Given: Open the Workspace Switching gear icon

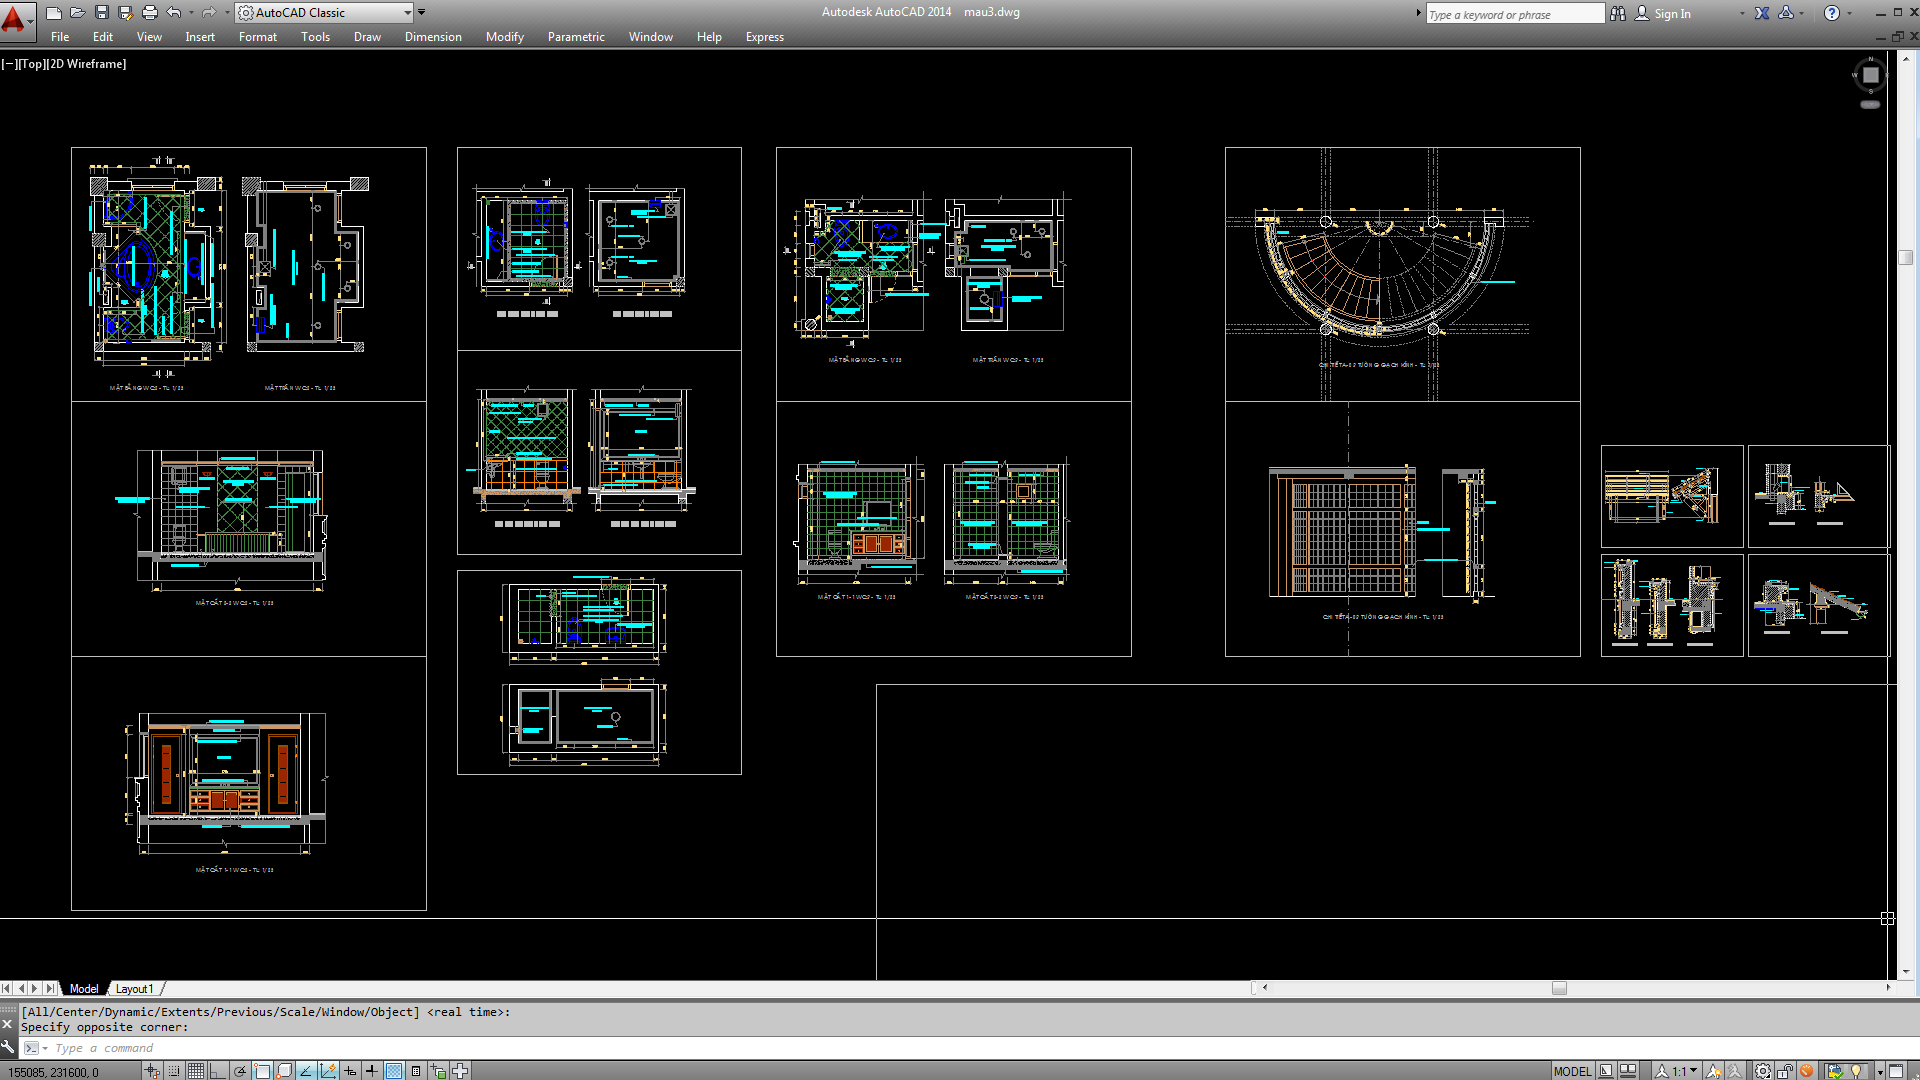Looking at the screenshot, I should [x=1763, y=1070].
